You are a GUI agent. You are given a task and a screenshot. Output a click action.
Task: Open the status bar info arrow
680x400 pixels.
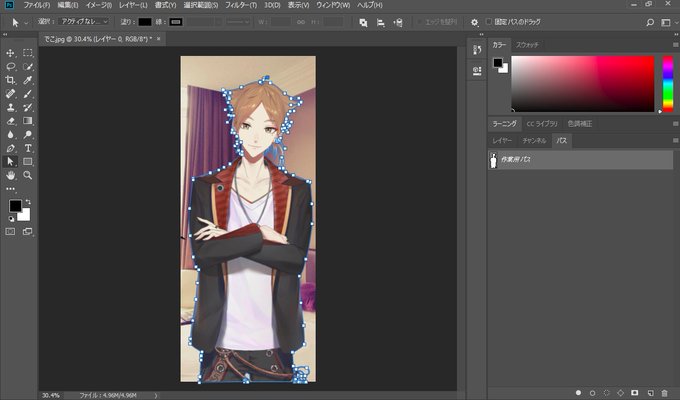(156, 395)
